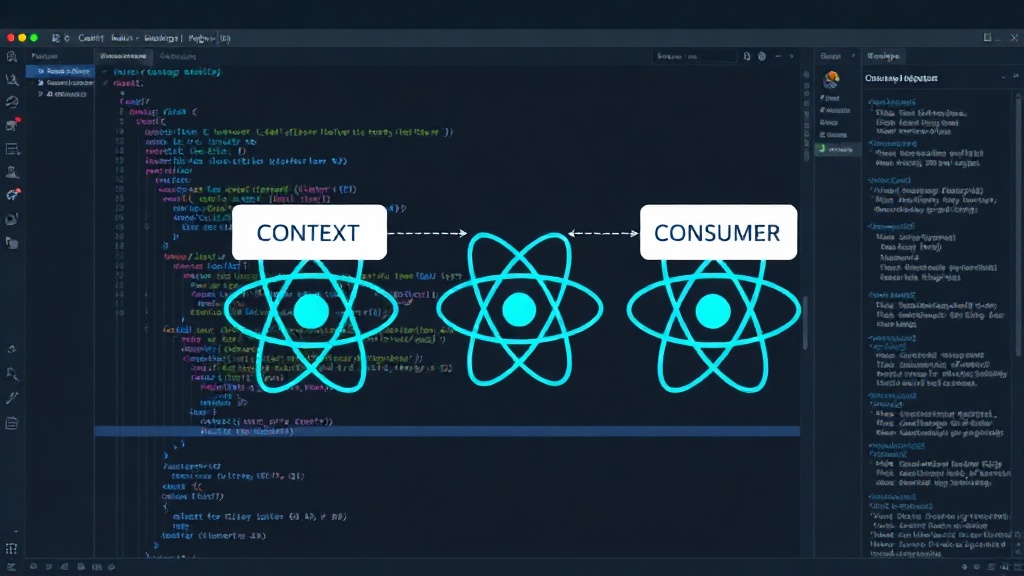Click the scrollbar of the right documentation panel
The width and height of the screenshot is (1024, 576).
[x=1017, y=225]
